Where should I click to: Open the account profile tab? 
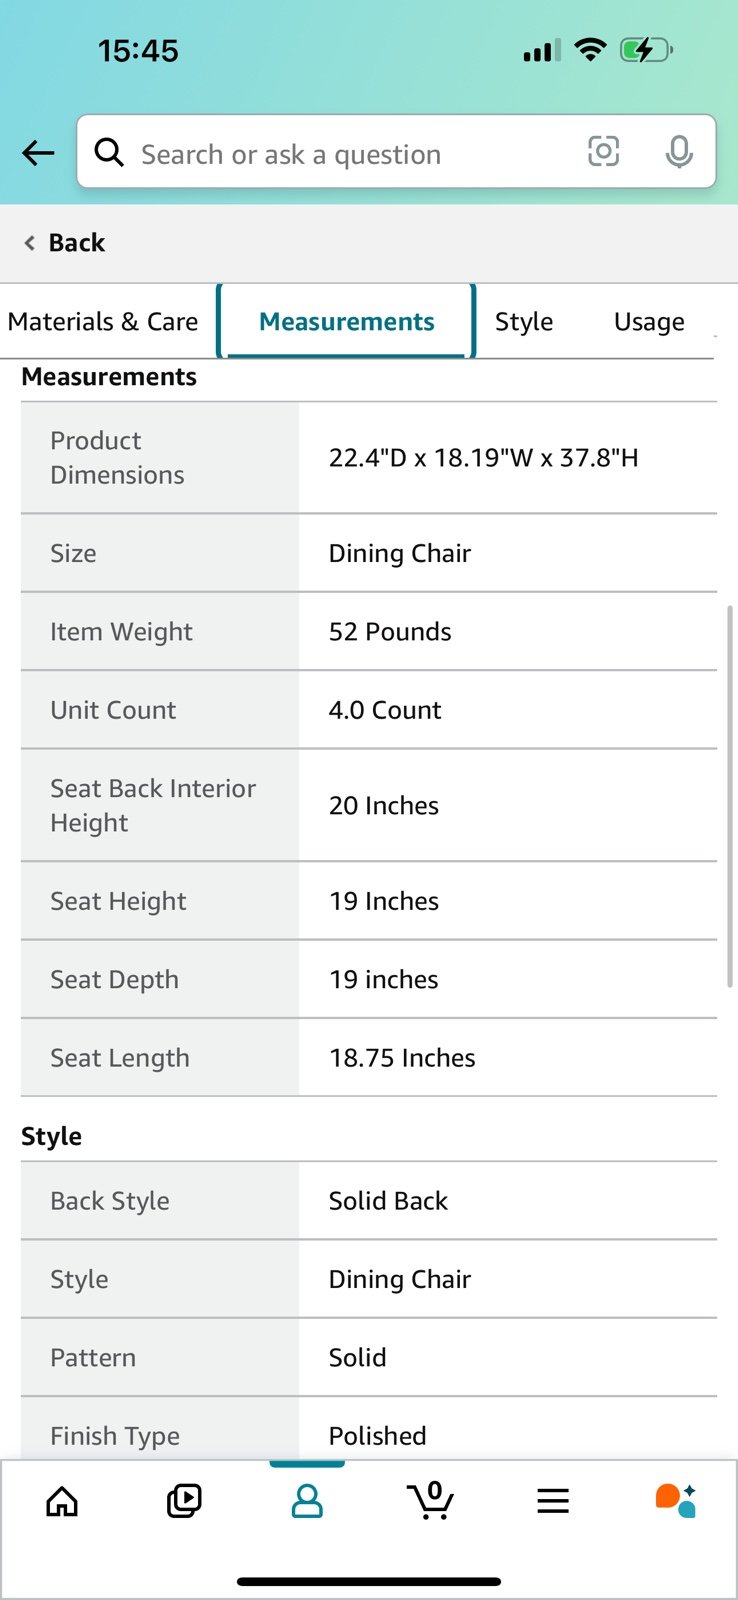click(307, 1500)
